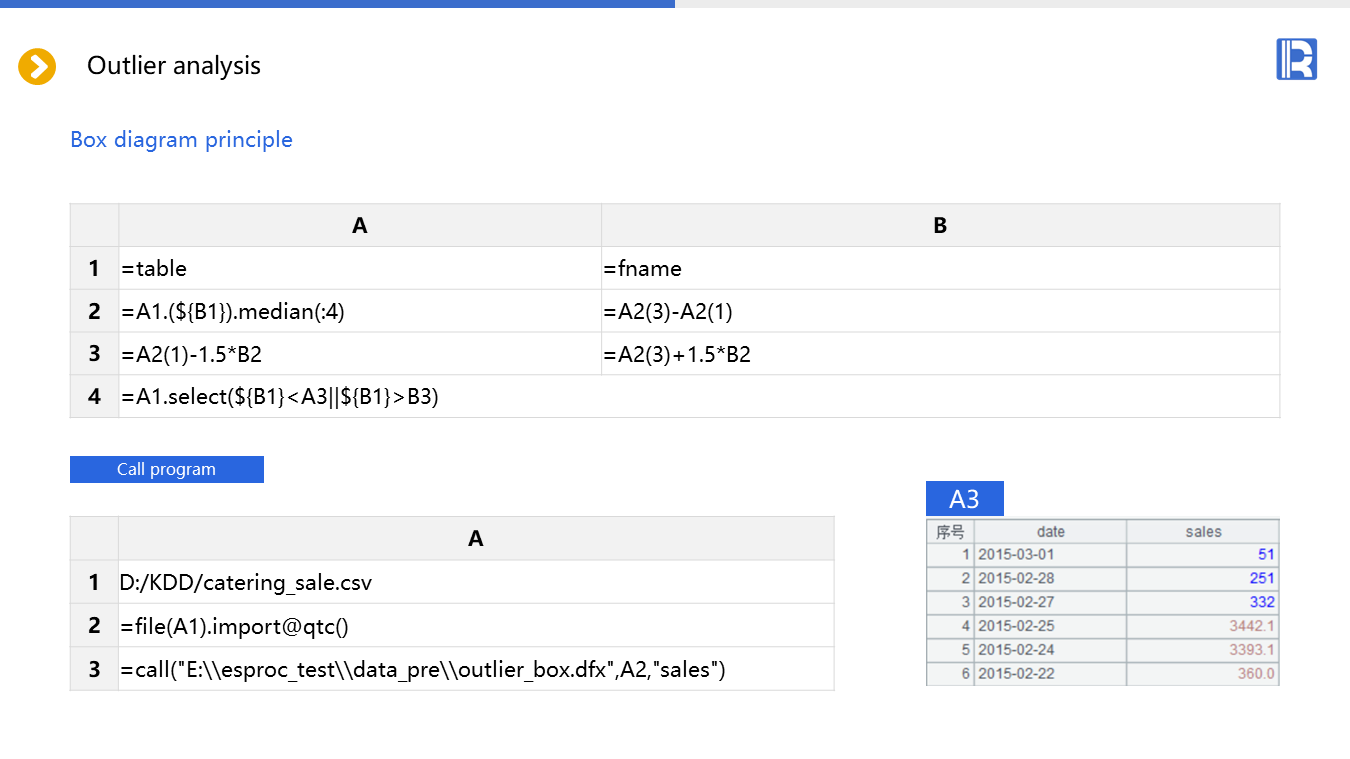Select the catering_sale.csv path cell
Viewport: 1350px width, 759px height.
(x=475, y=582)
